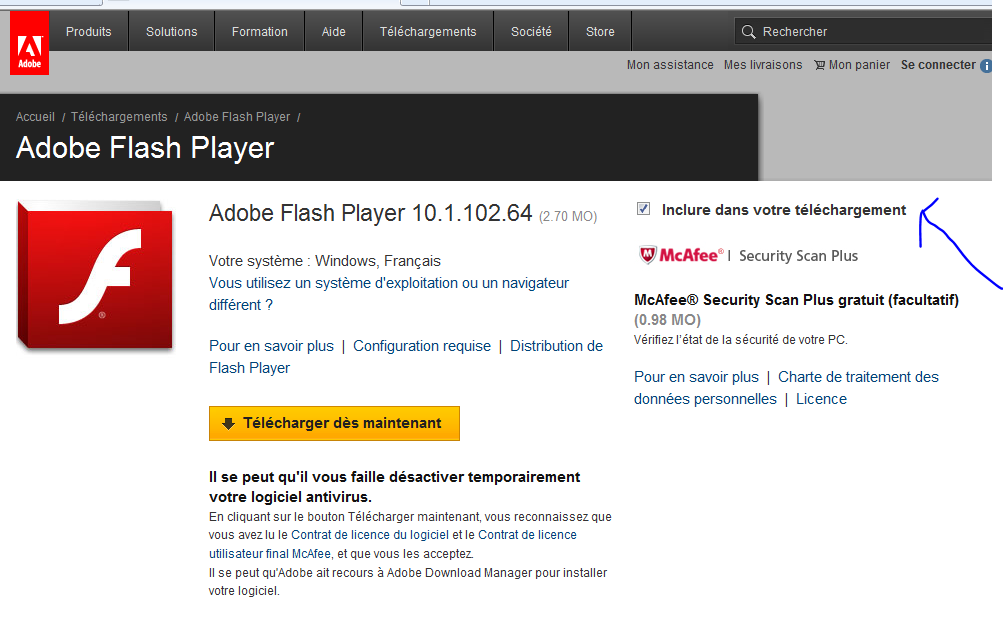Click Télécharger dès maintenant button
The height and width of the screenshot is (619, 1003).
click(334, 423)
